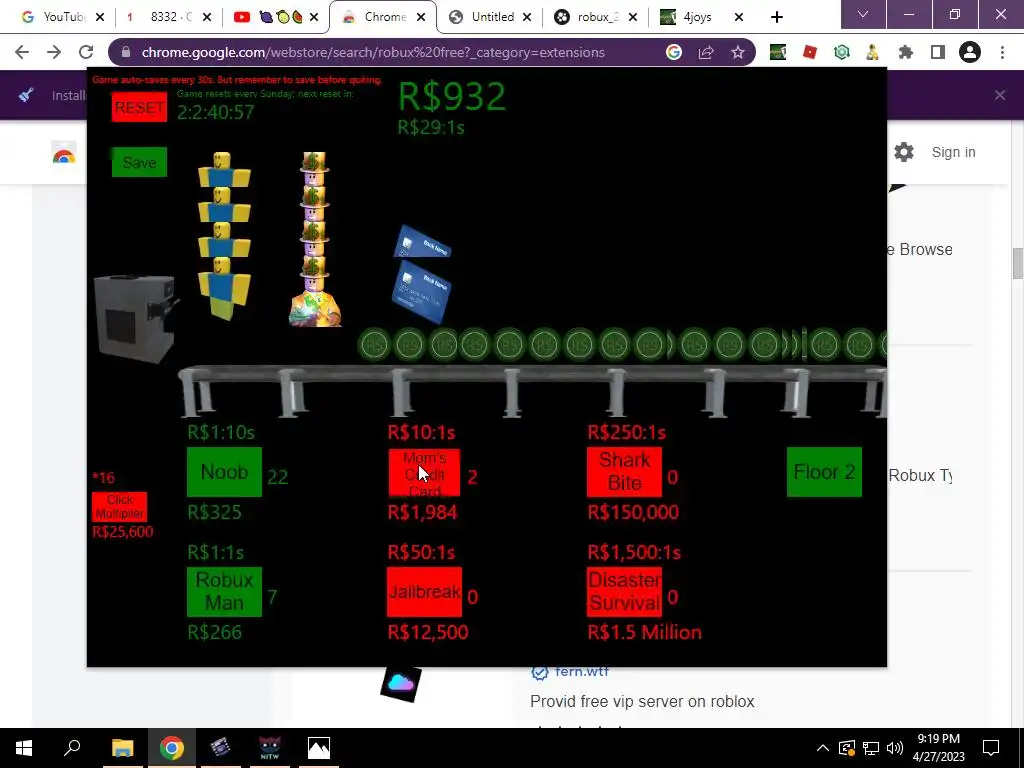The width and height of the screenshot is (1024, 768).
Task: Open Chrome from the taskbar
Action: 172,748
